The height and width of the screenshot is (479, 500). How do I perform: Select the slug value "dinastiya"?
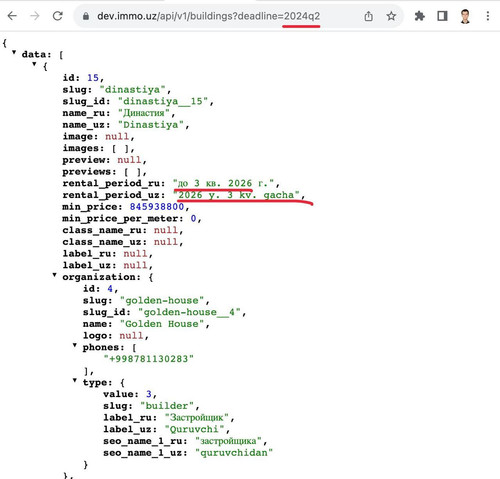pyautogui.click(x=132, y=89)
